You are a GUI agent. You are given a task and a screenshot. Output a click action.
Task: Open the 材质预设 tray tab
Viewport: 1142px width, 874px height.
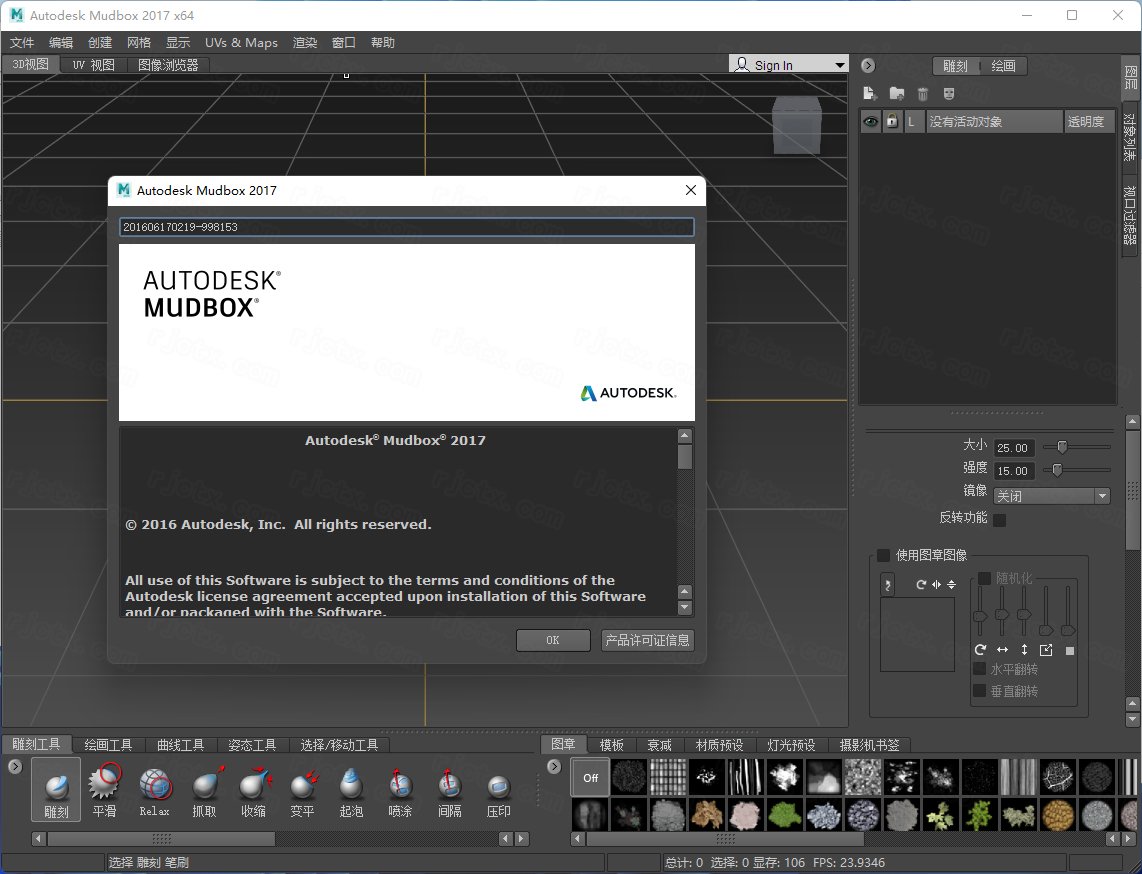click(x=719, y=744)
